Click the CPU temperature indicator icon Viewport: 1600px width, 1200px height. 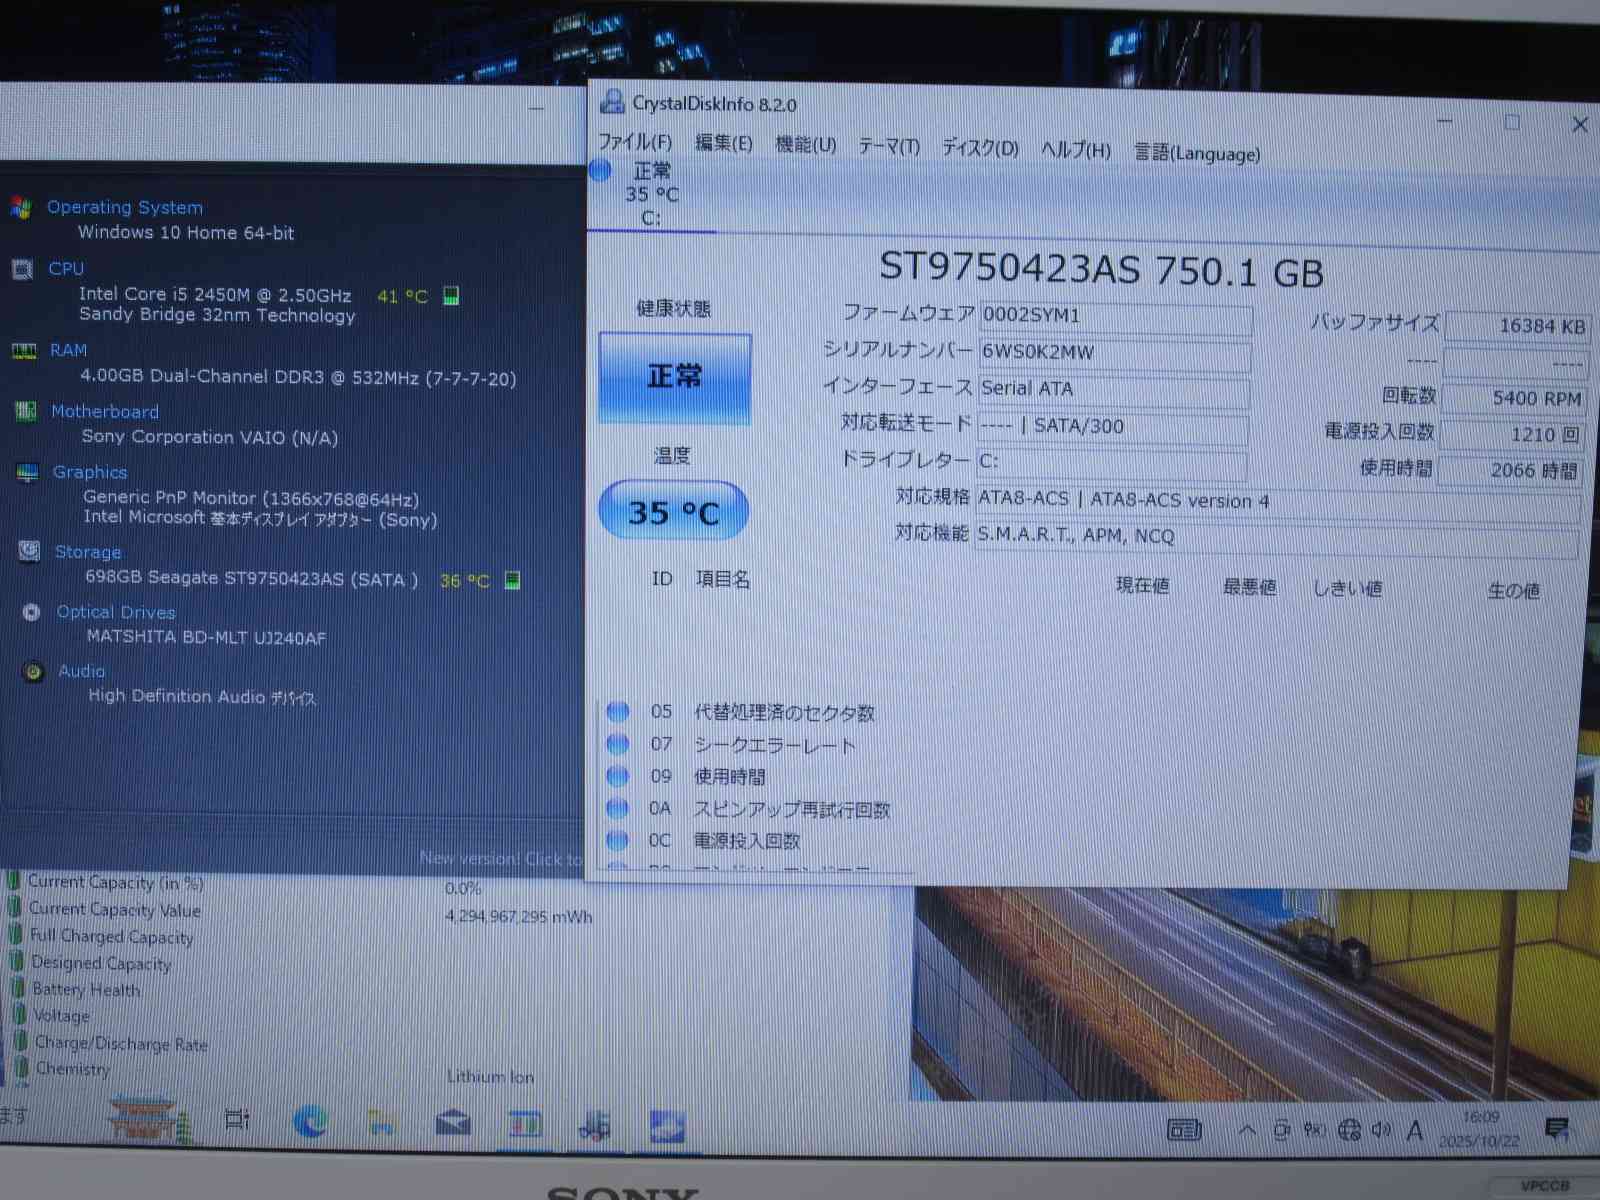point(451,296)
